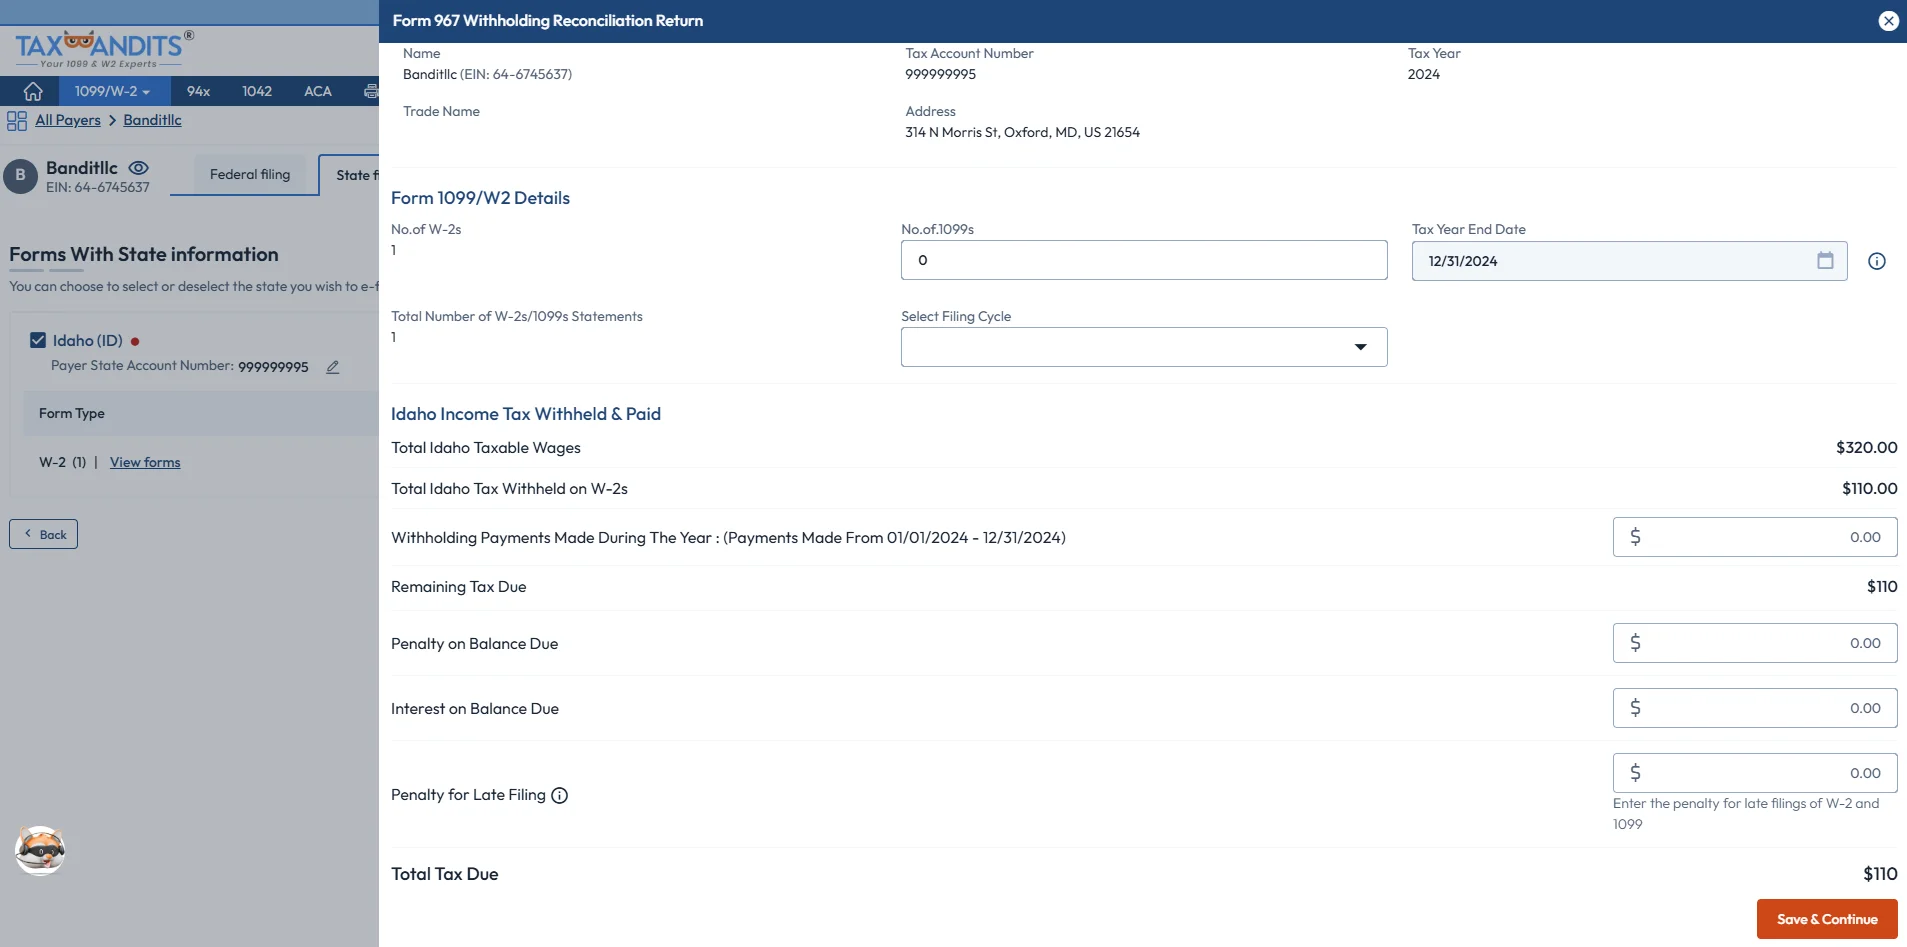Open the 1042 menu
Viewport: 1907px width, 947px height.
click(257, 91)
